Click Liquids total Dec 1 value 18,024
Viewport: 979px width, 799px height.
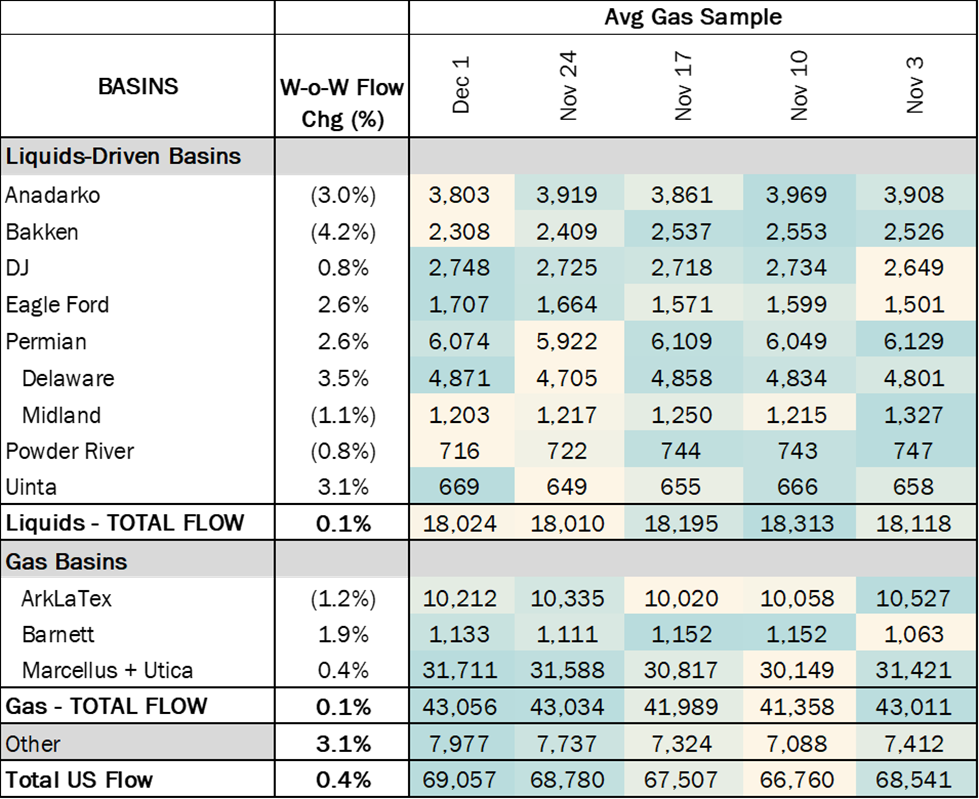pyautogui.click(x=460, y=523)
